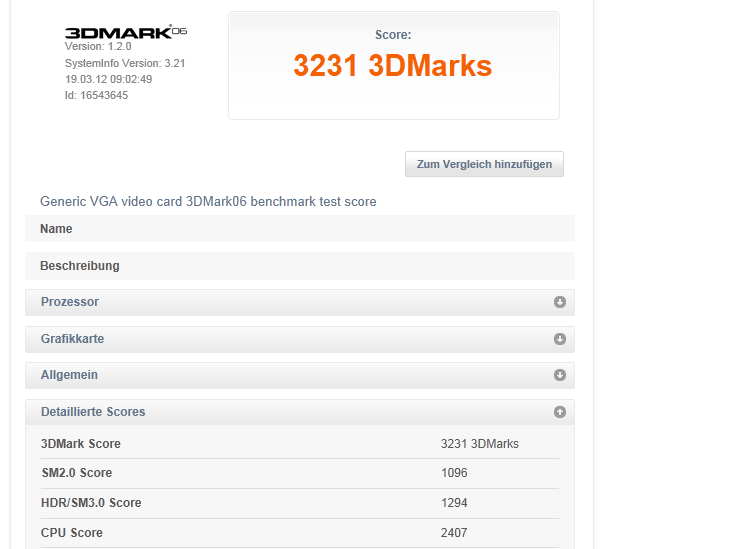
Task: Expand Grafikkarte section arrow icon
Action: point(560,339)
